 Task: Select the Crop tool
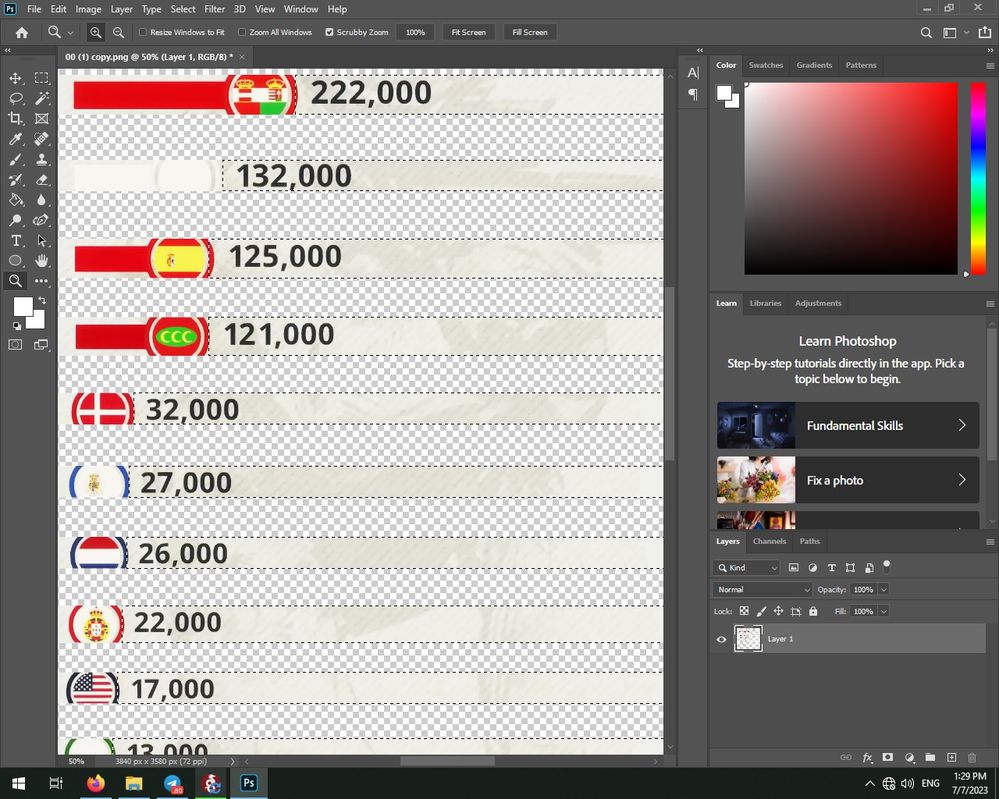[15, 119]
